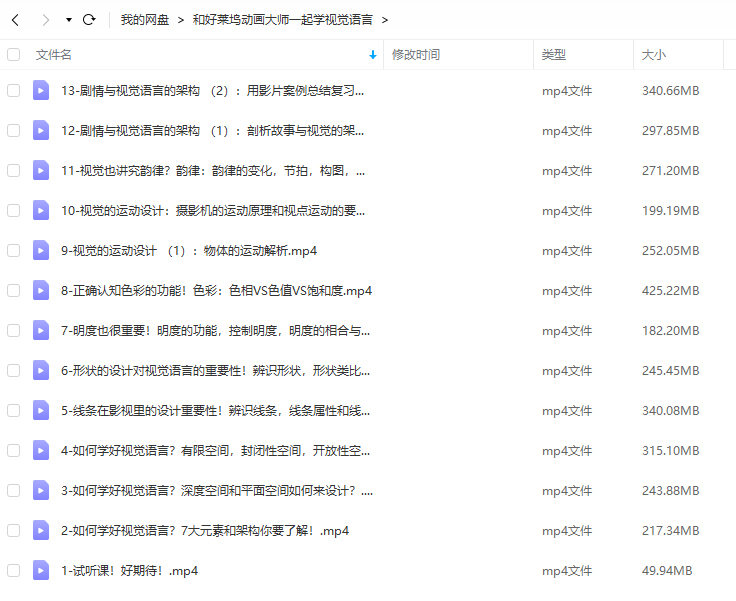Viewport: 736px width, 601px height.
Task: Click the 和好莱坞动画大师一起学视觉语言 breadcrumb folder
Action: [284, 19]
